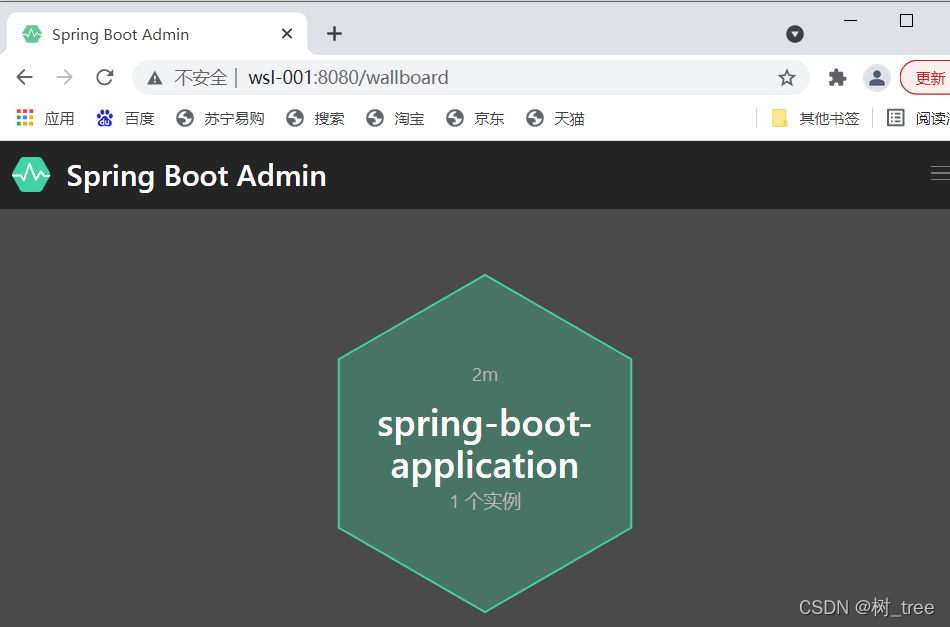Open the 阅读 reading list
Viewport: 950px width, 627px height.
918,118
